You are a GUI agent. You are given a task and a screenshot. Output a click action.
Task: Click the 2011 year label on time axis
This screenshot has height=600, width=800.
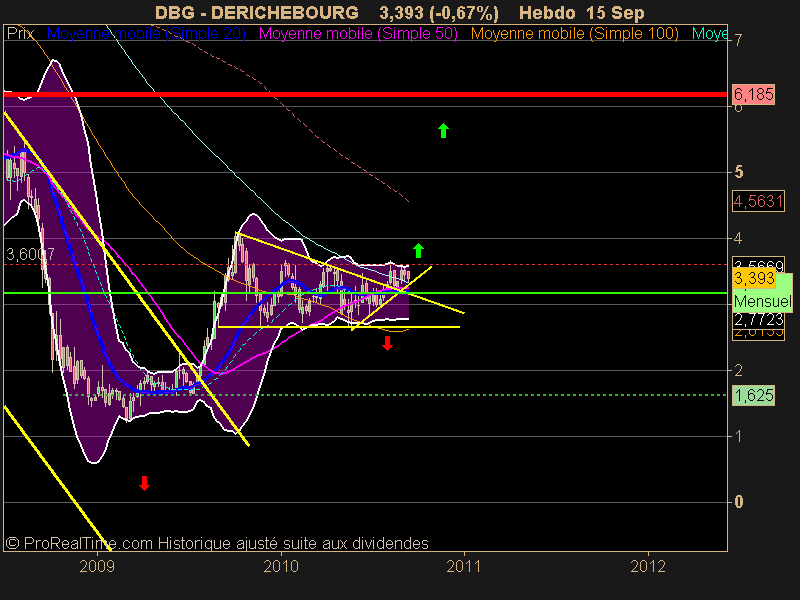[x=464, y=566]
